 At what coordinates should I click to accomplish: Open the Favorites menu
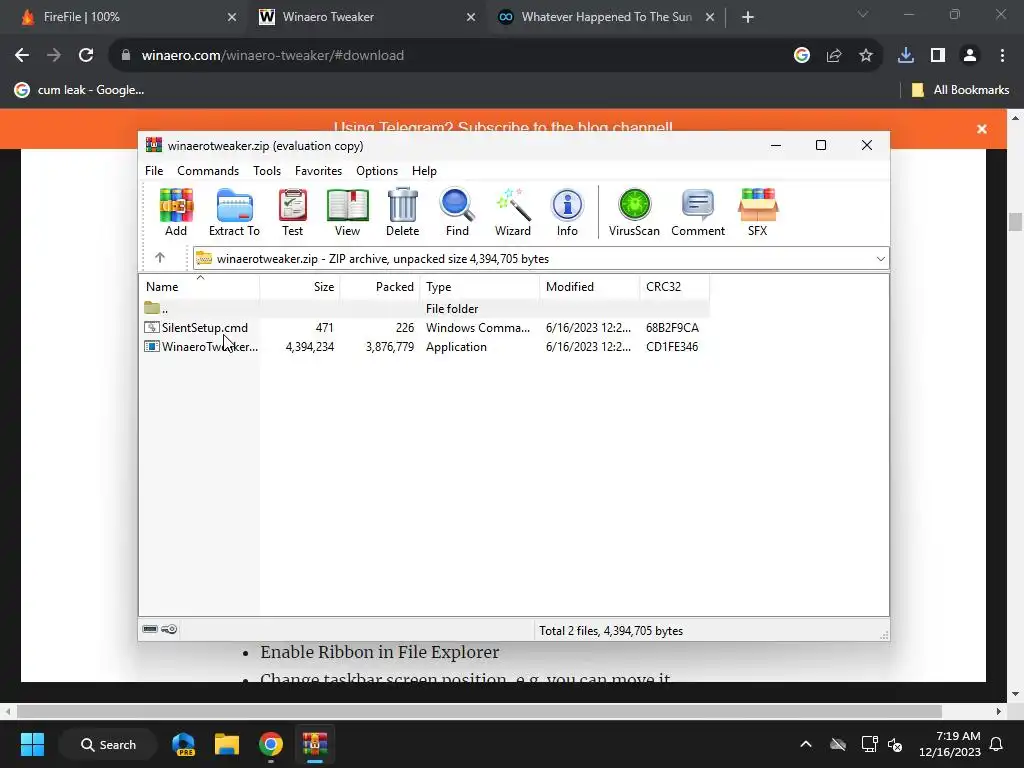point(318,170)
